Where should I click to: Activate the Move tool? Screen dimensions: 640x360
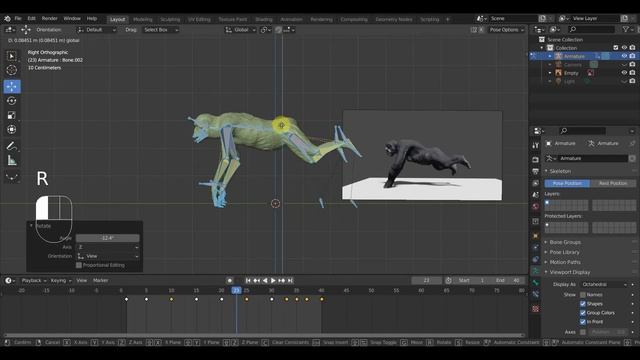(x=12, y=86)
